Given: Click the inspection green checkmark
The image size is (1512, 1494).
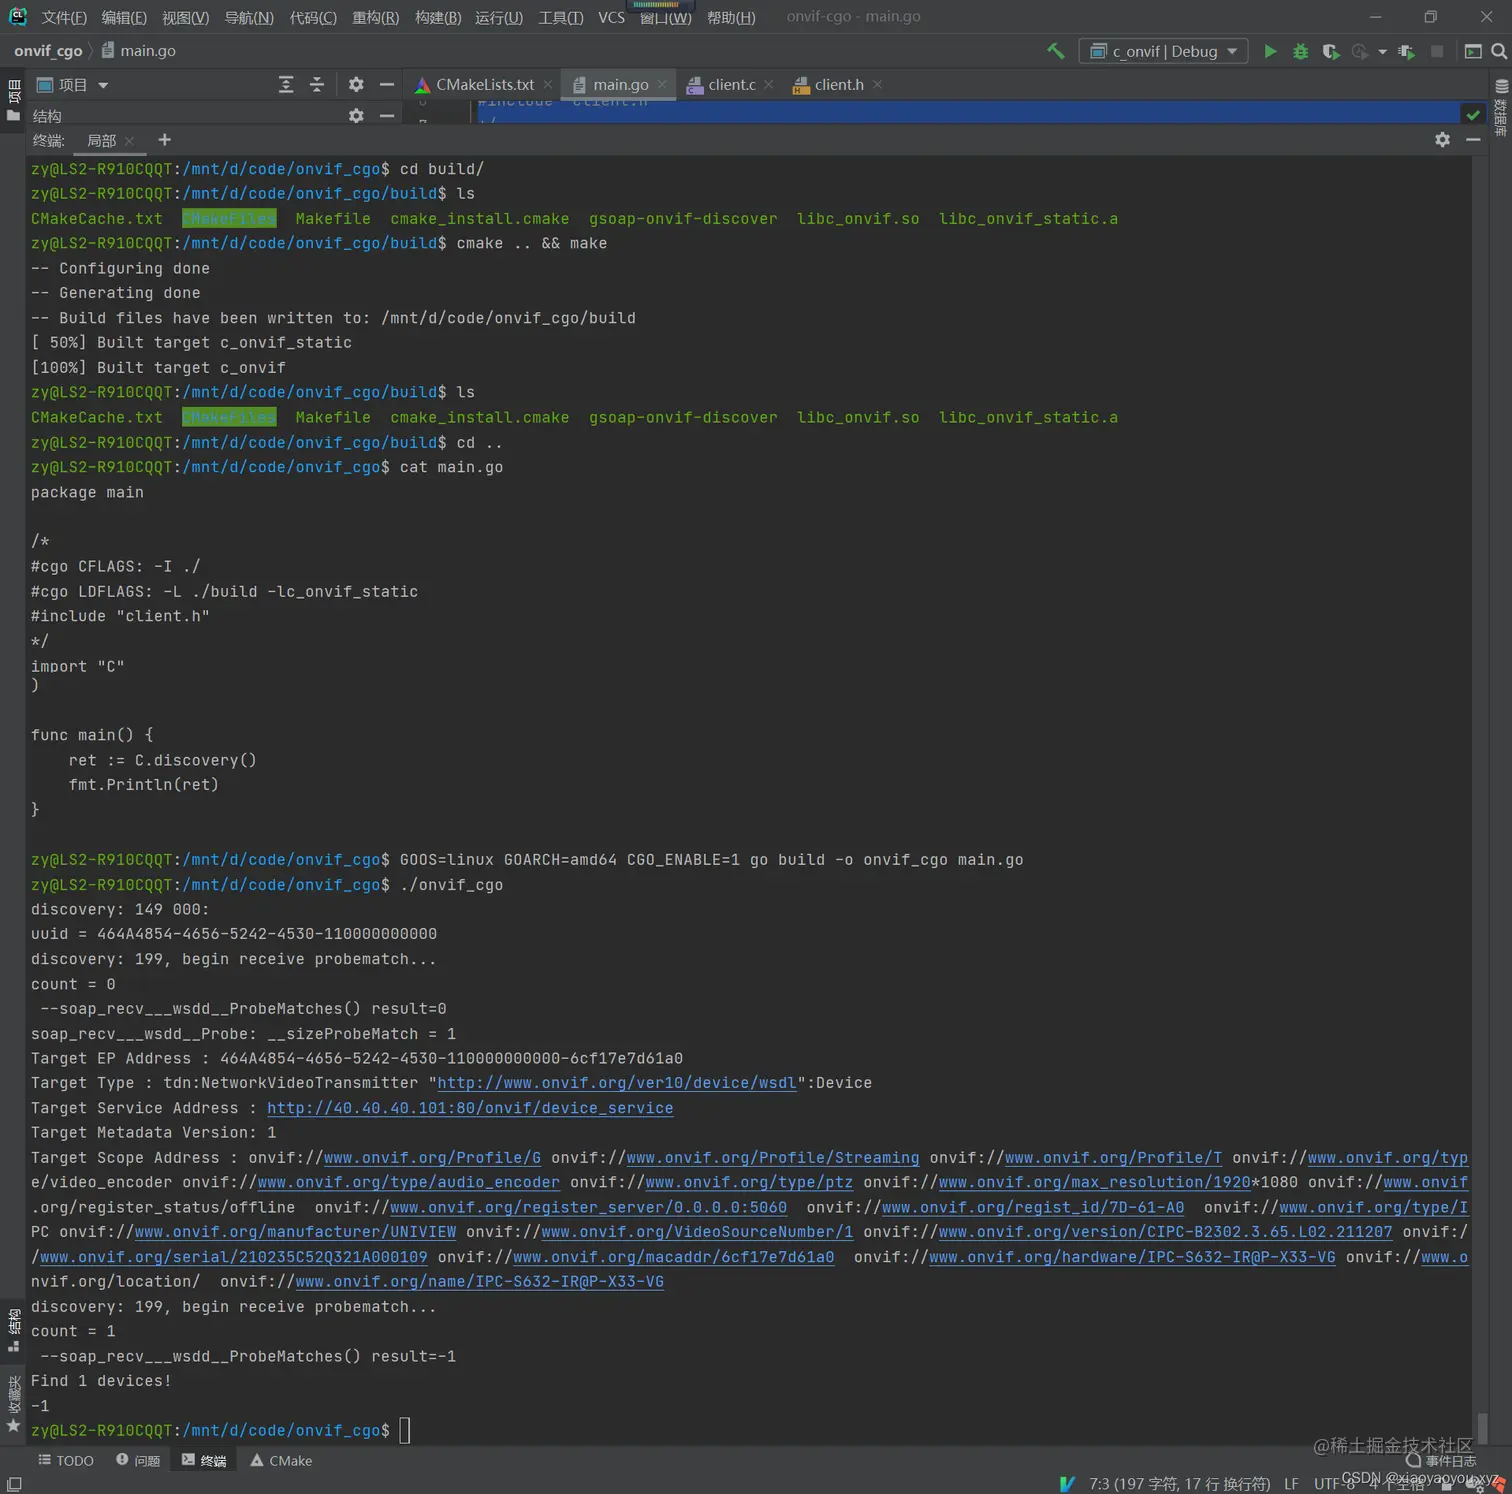Looking at the screenshot, I should coord(1473,115).
